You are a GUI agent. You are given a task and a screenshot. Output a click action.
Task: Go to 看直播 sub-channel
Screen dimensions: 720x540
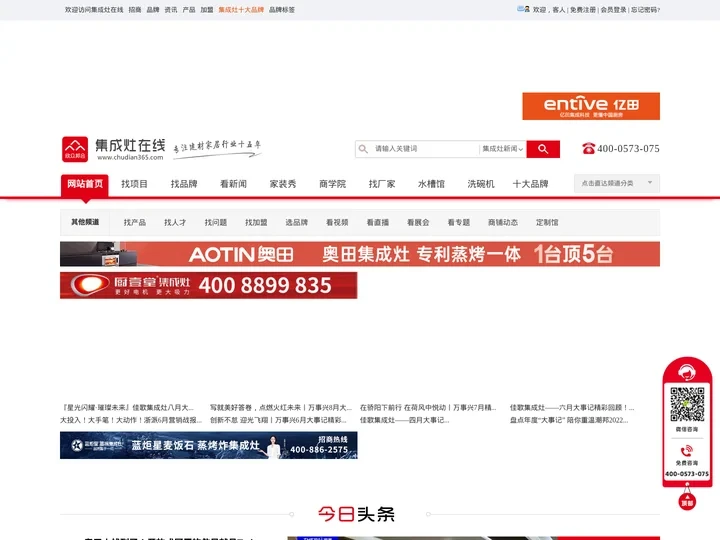[x=377, y=222]
